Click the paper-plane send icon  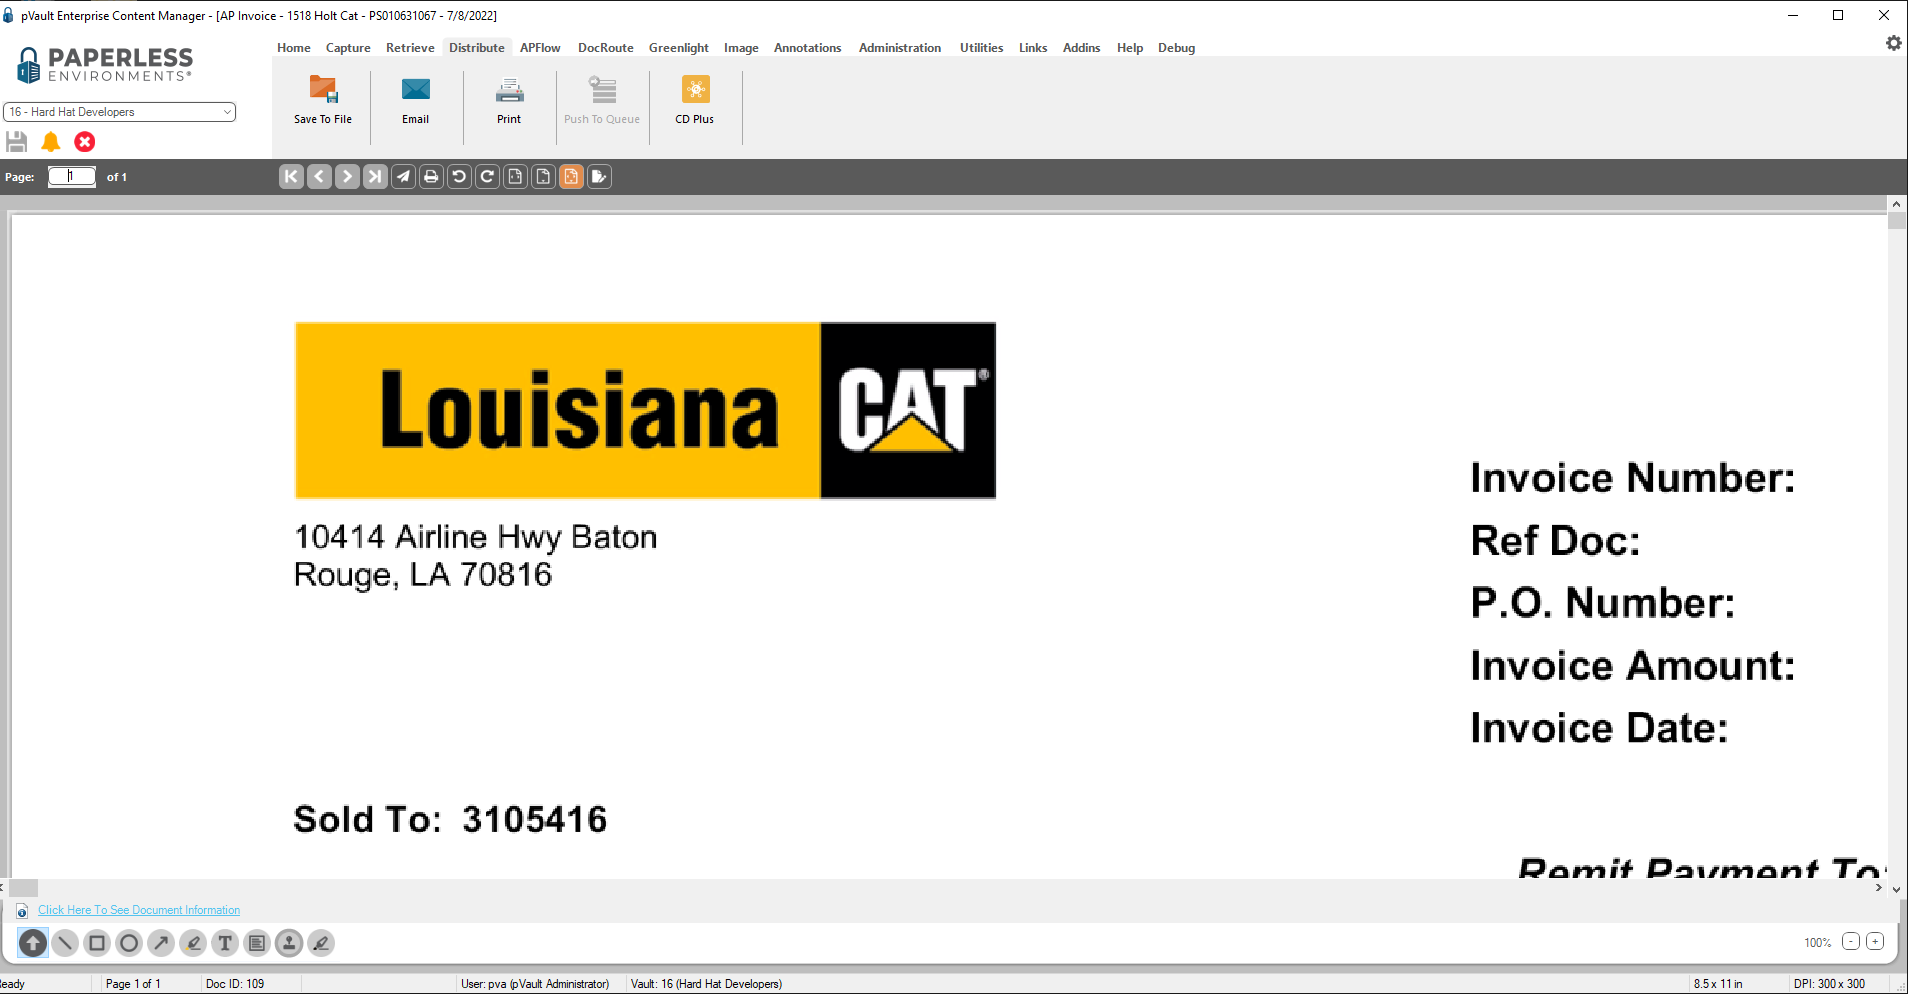[403, 177]
